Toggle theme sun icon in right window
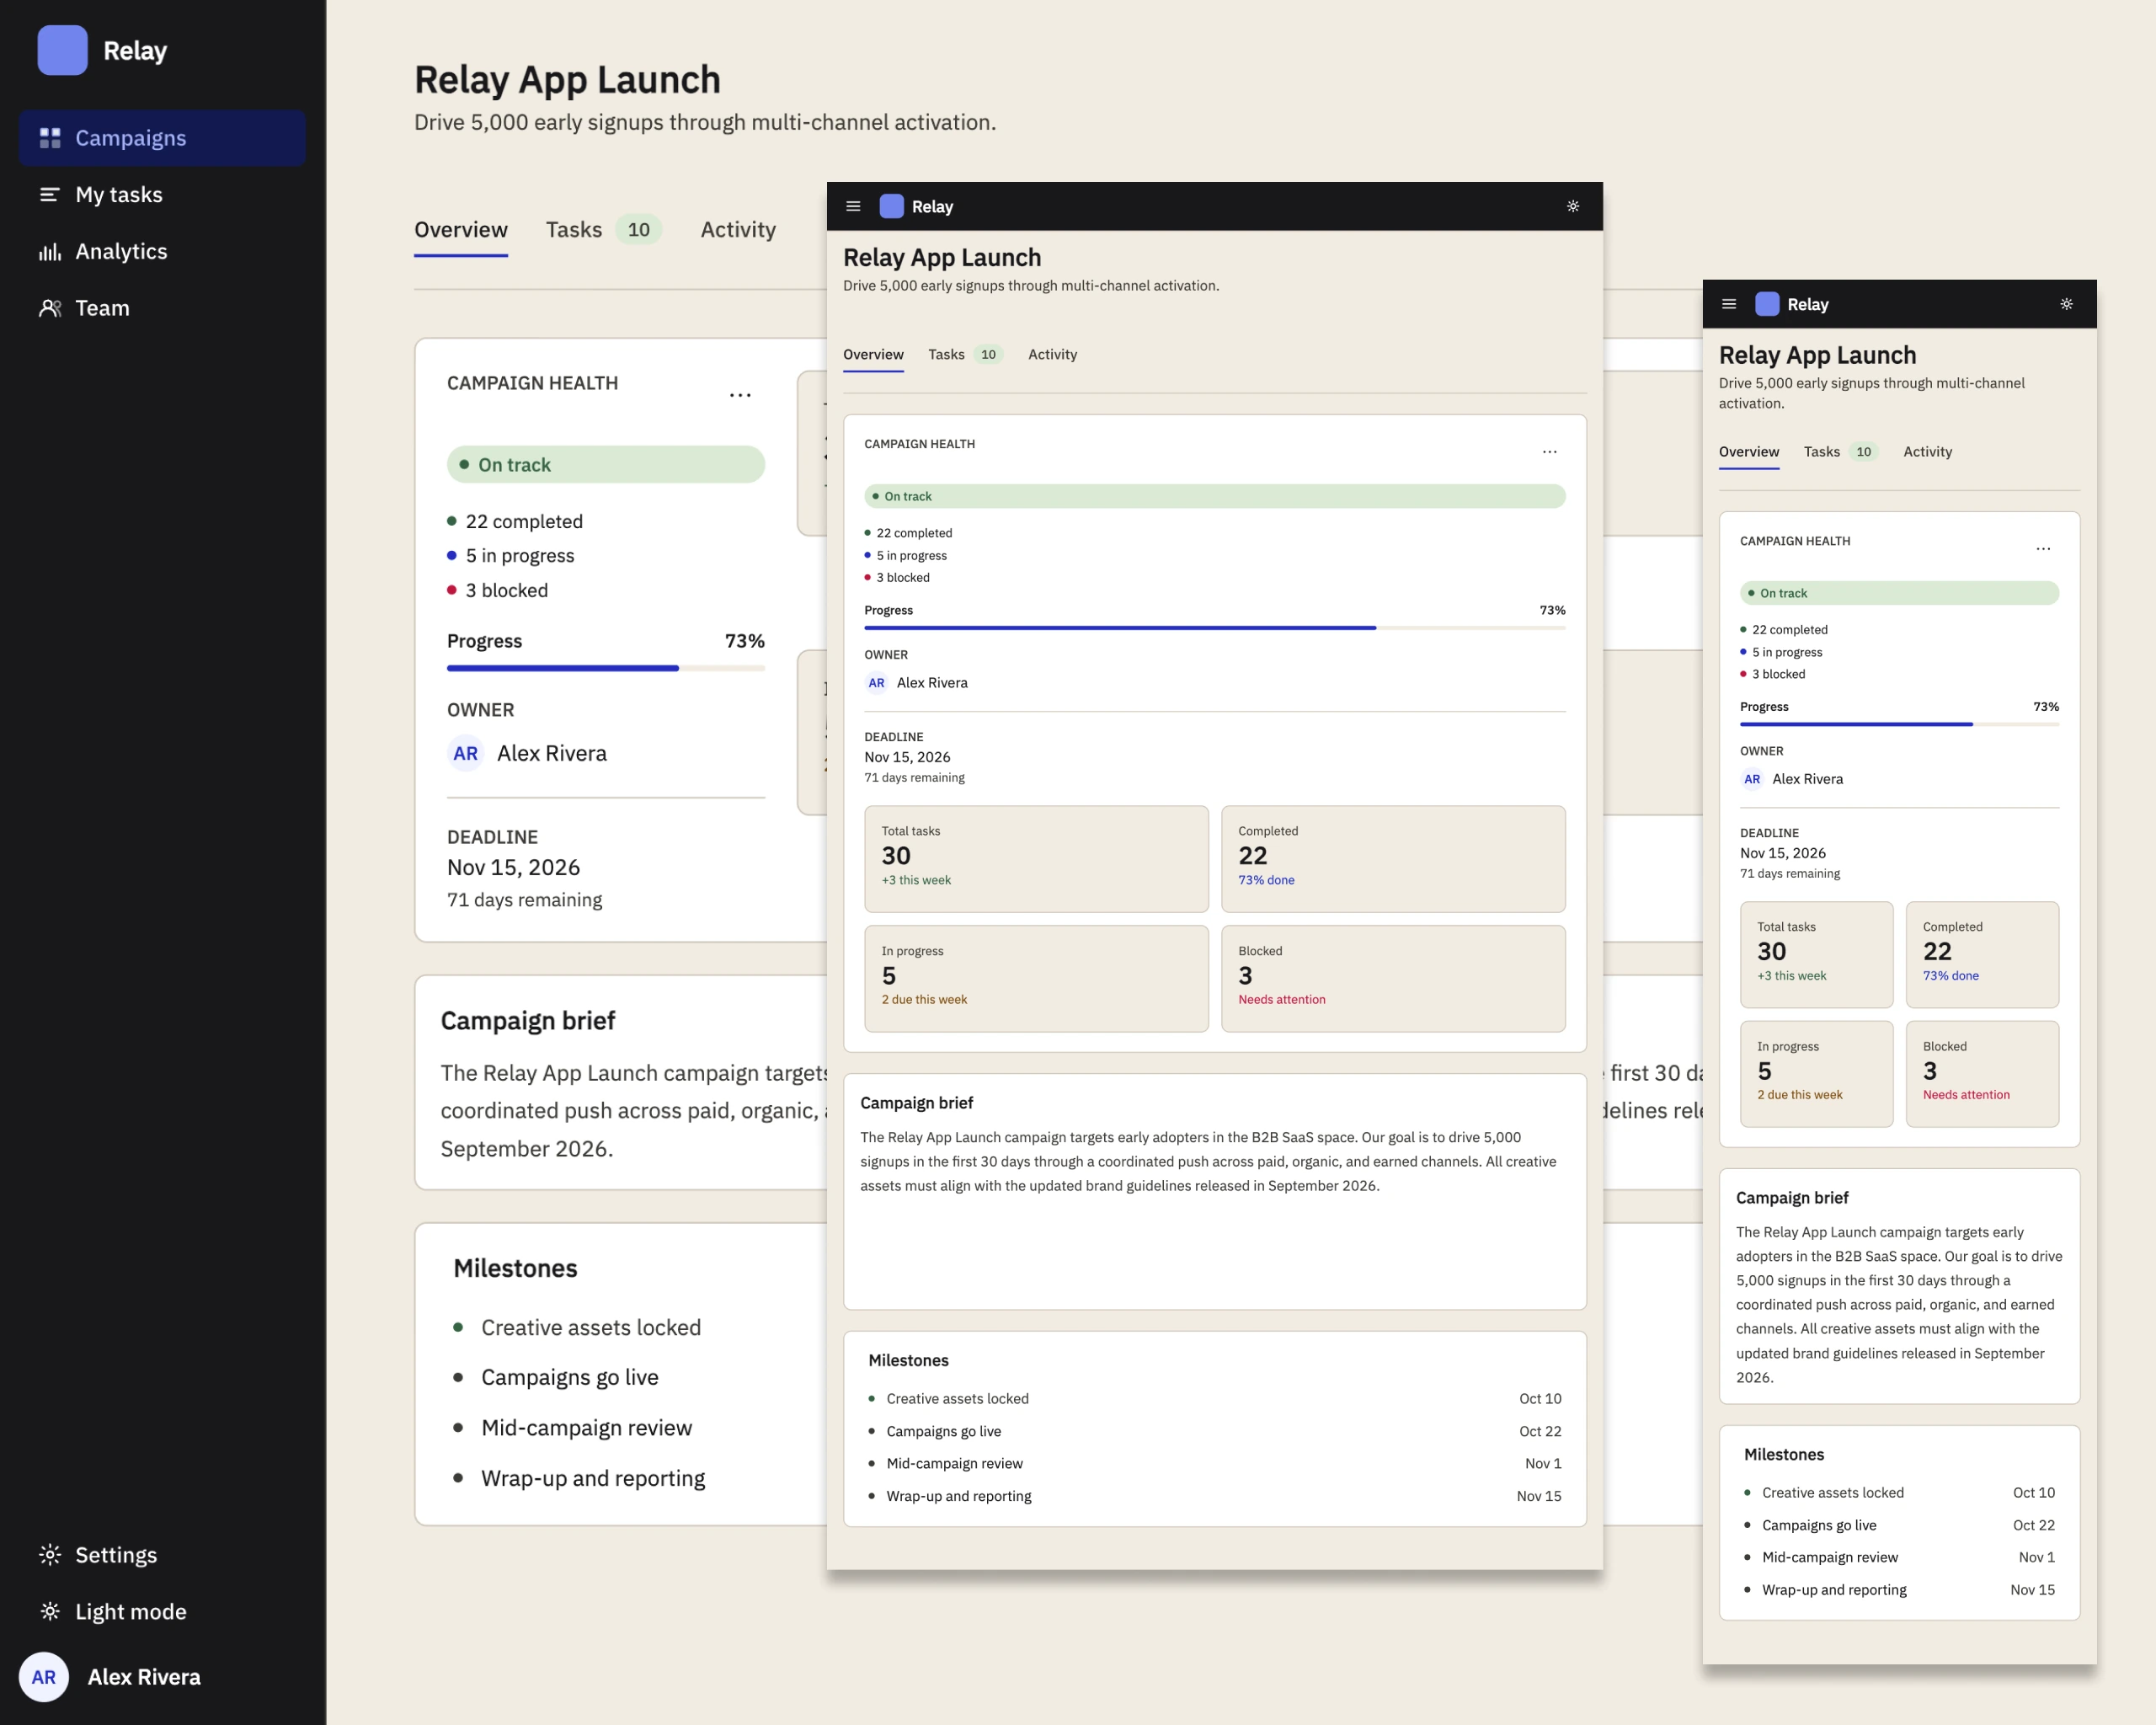 click(2067, 304)
